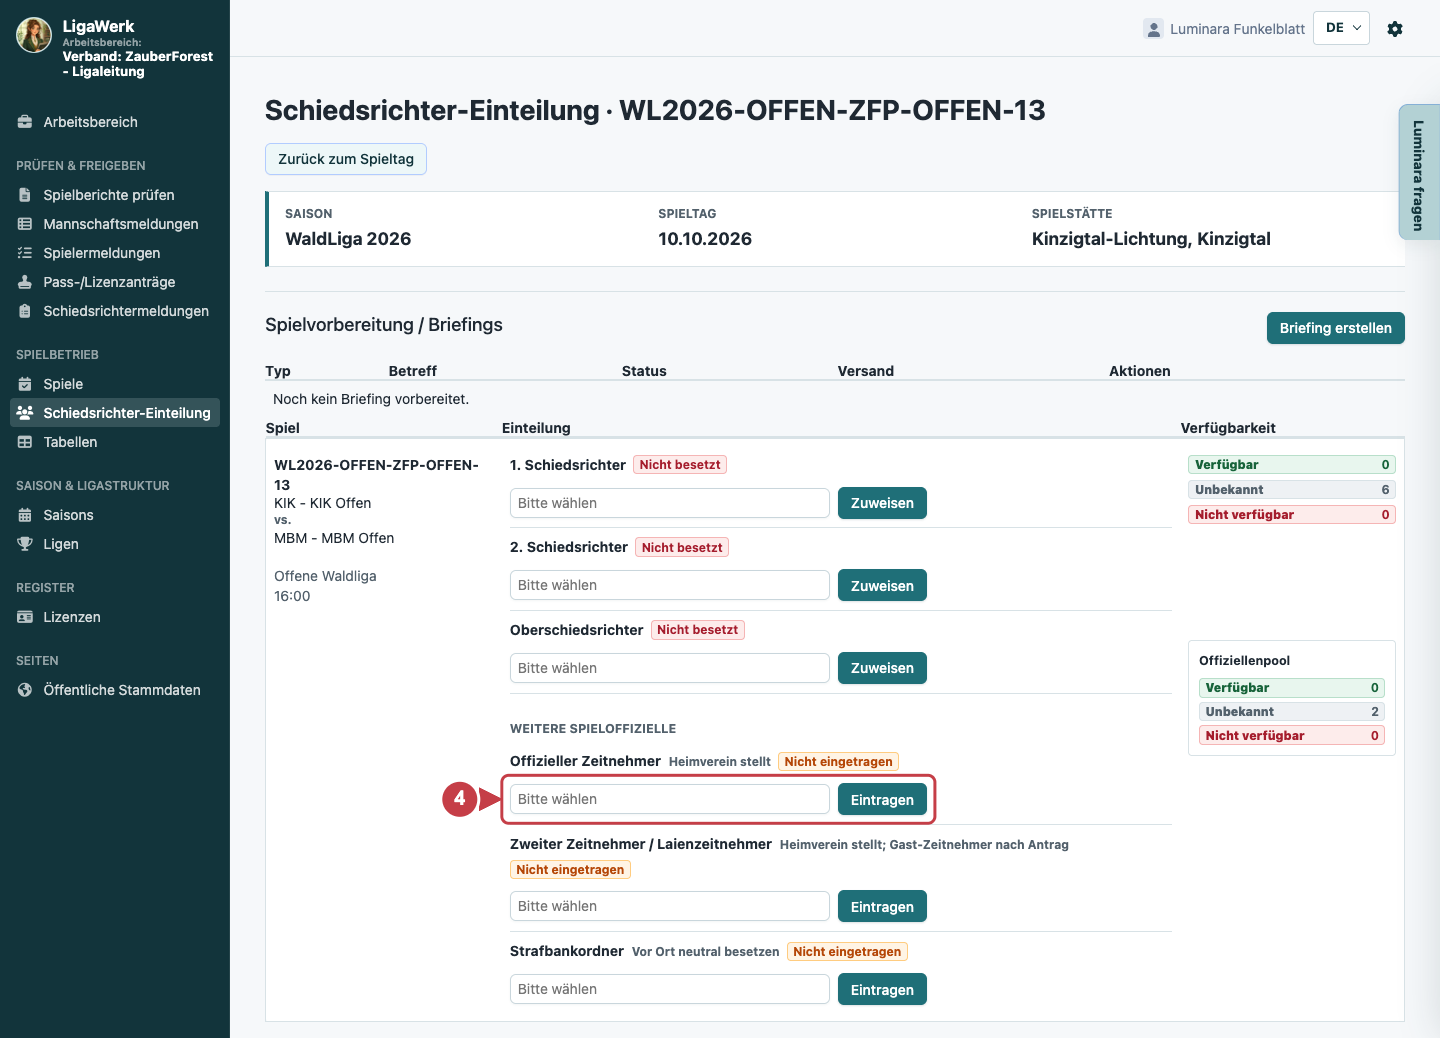
Task: Open the Offizieller Zeitnehmer selection box
Action: (670, 799)
